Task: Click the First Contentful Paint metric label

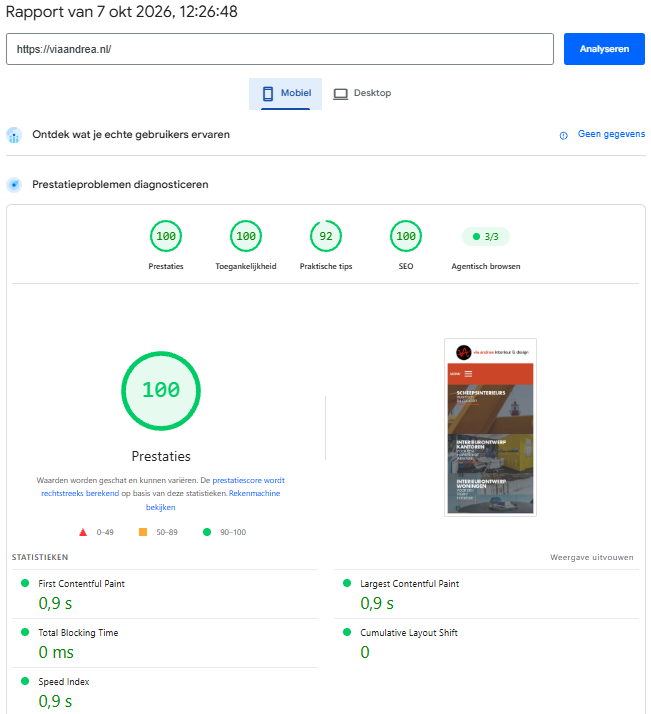Action: 81,584
